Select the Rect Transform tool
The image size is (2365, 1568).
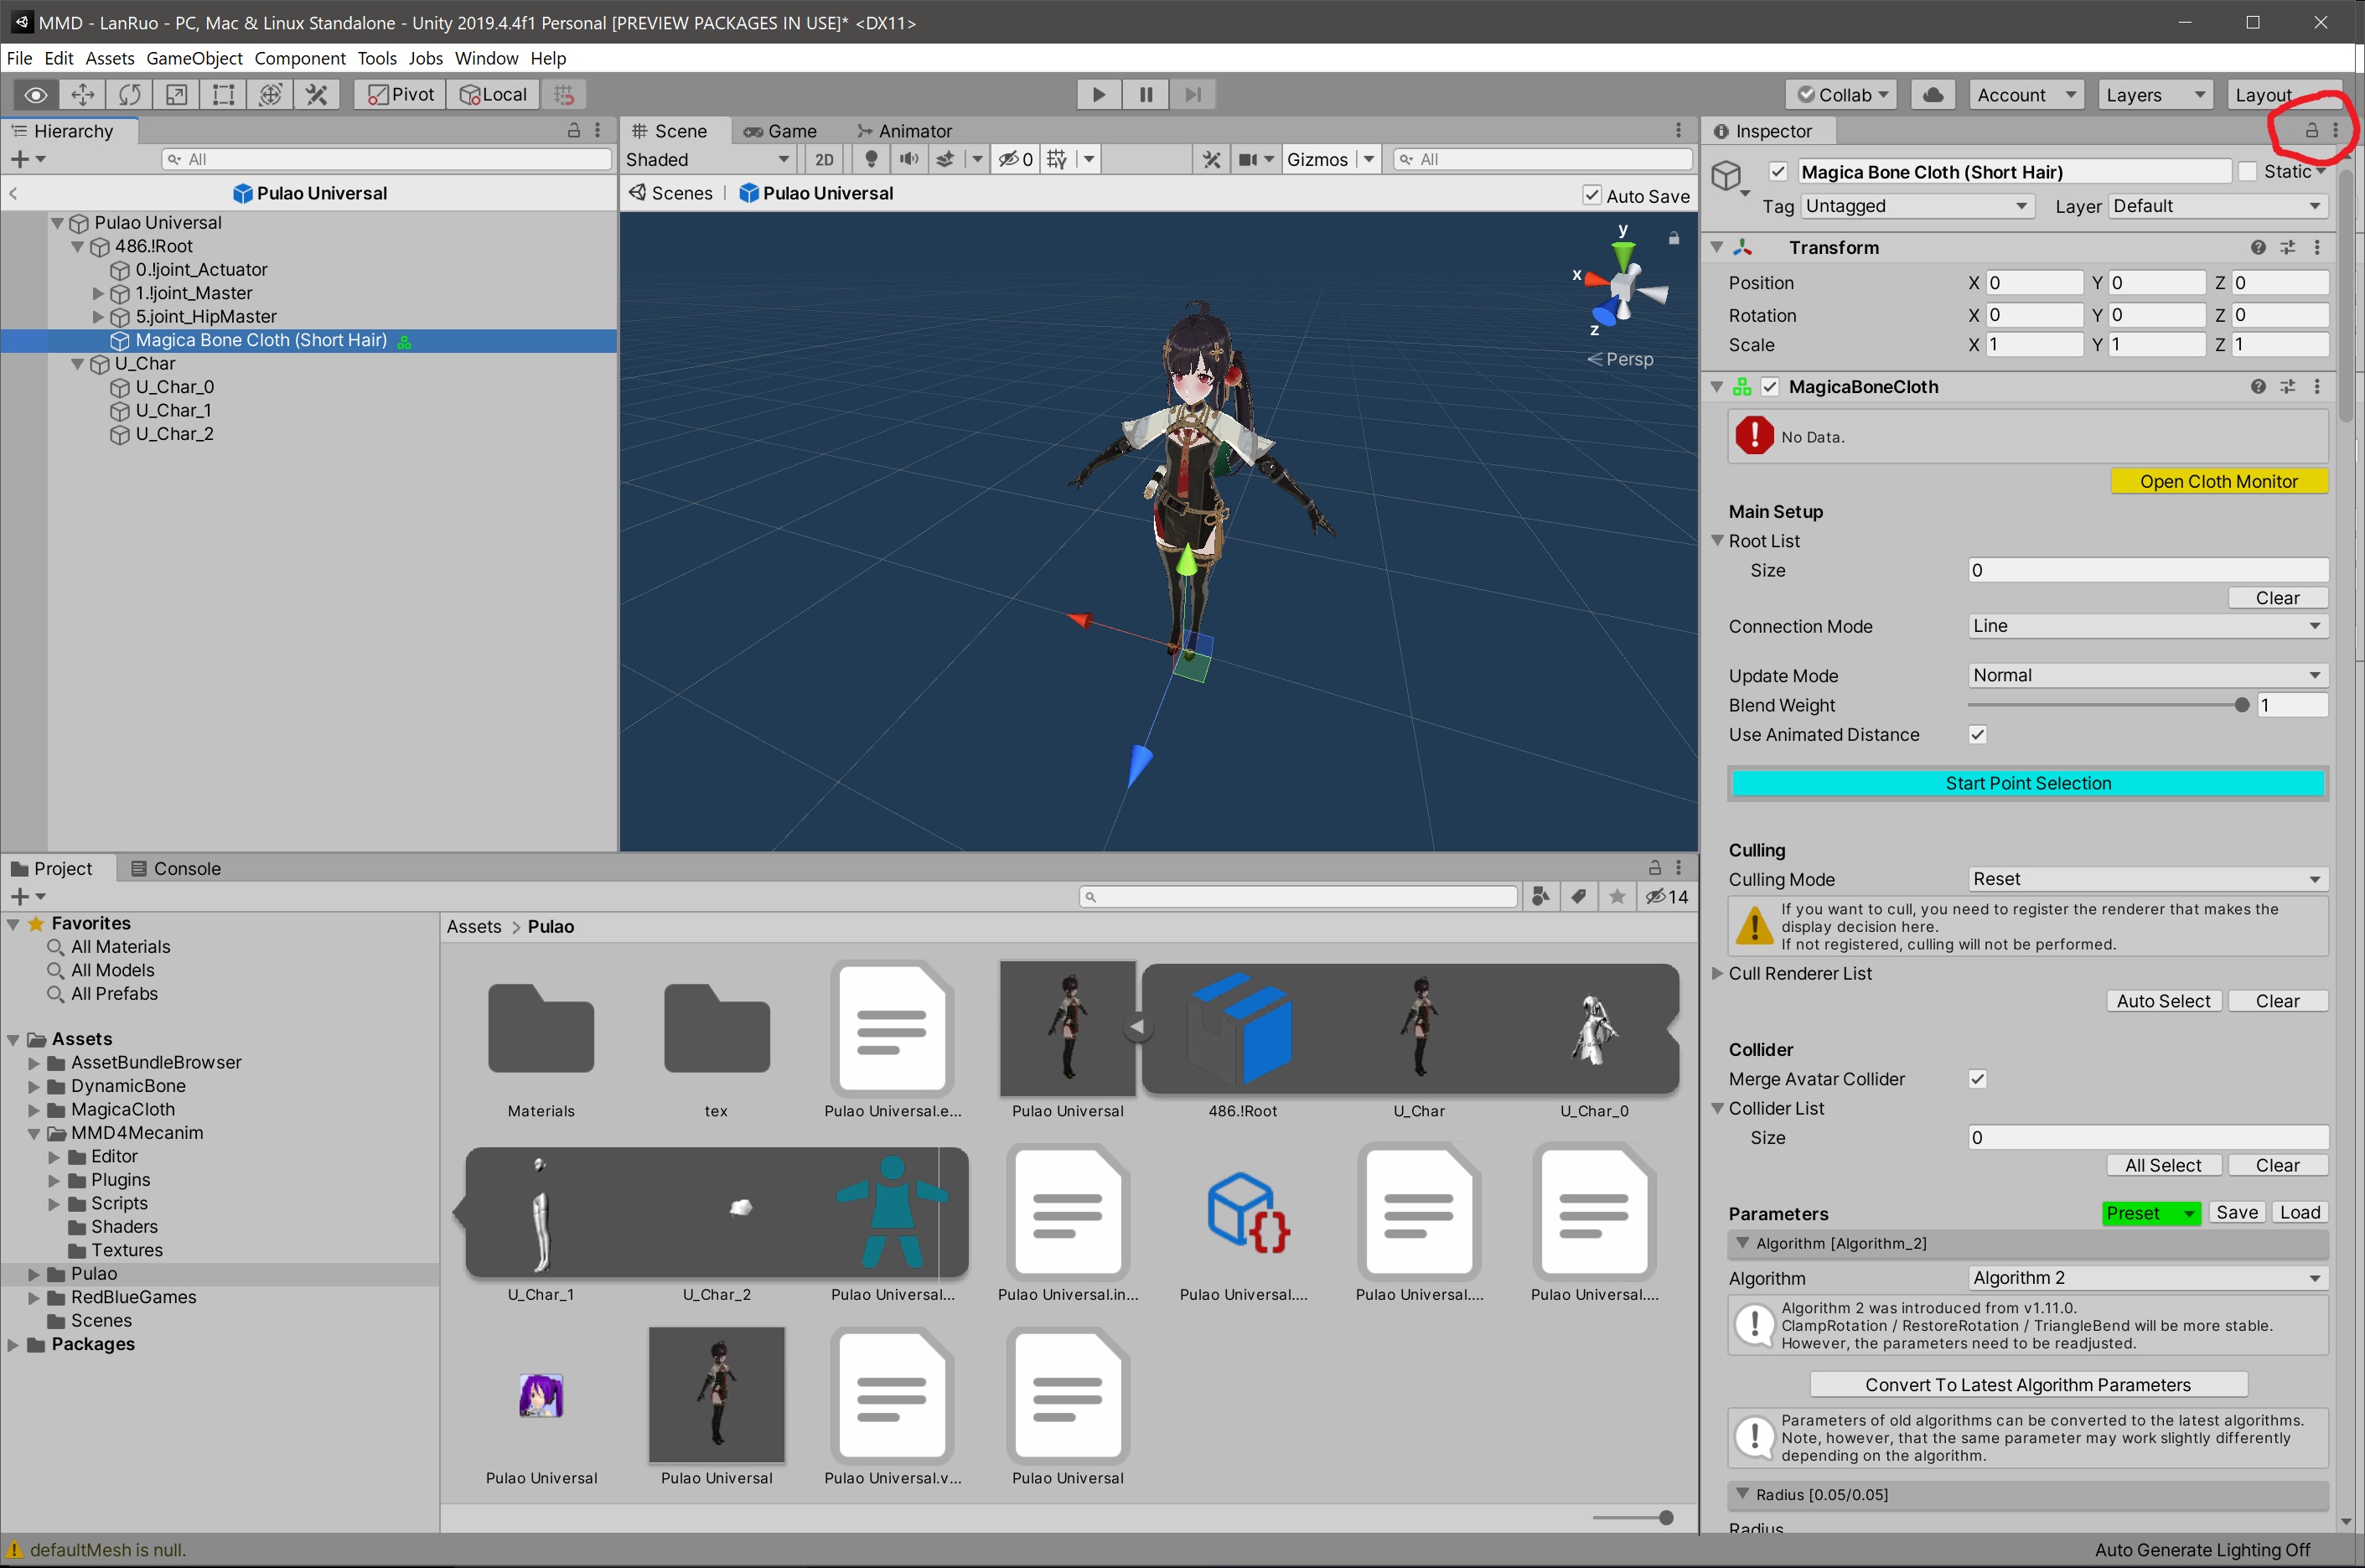click(224, 95)
